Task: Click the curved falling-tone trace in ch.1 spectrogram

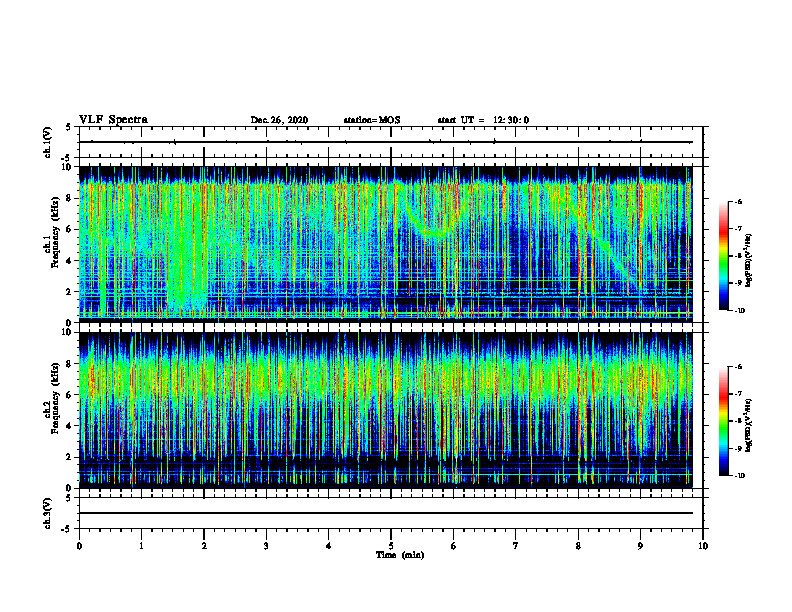Action: (x=427, y=229)
